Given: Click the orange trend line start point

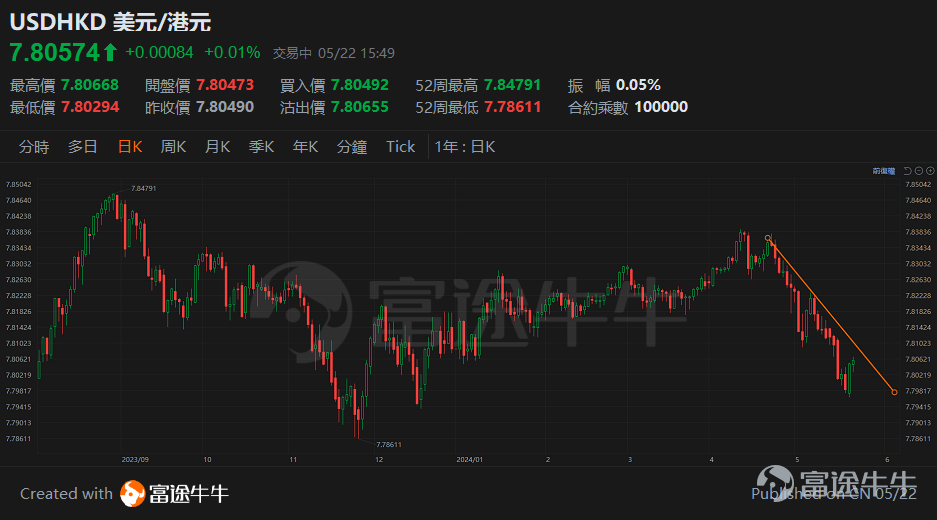Looking at the screenshot, I should coord(768,238).
